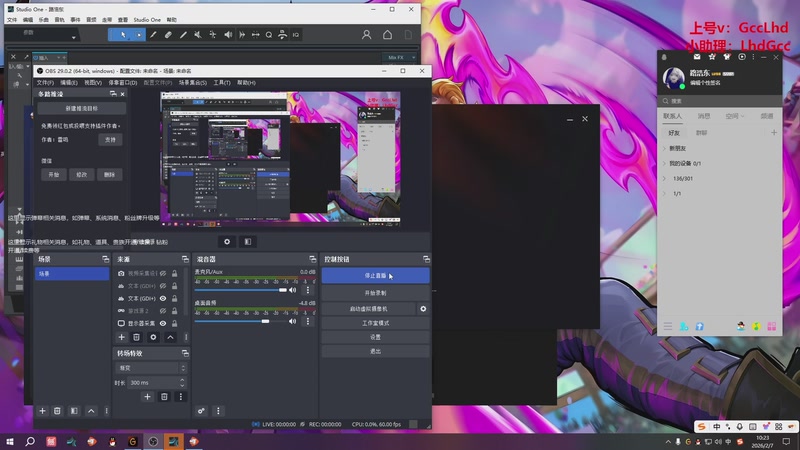Open Windows Start button on taskbar
800x450 pixels.
10,442
